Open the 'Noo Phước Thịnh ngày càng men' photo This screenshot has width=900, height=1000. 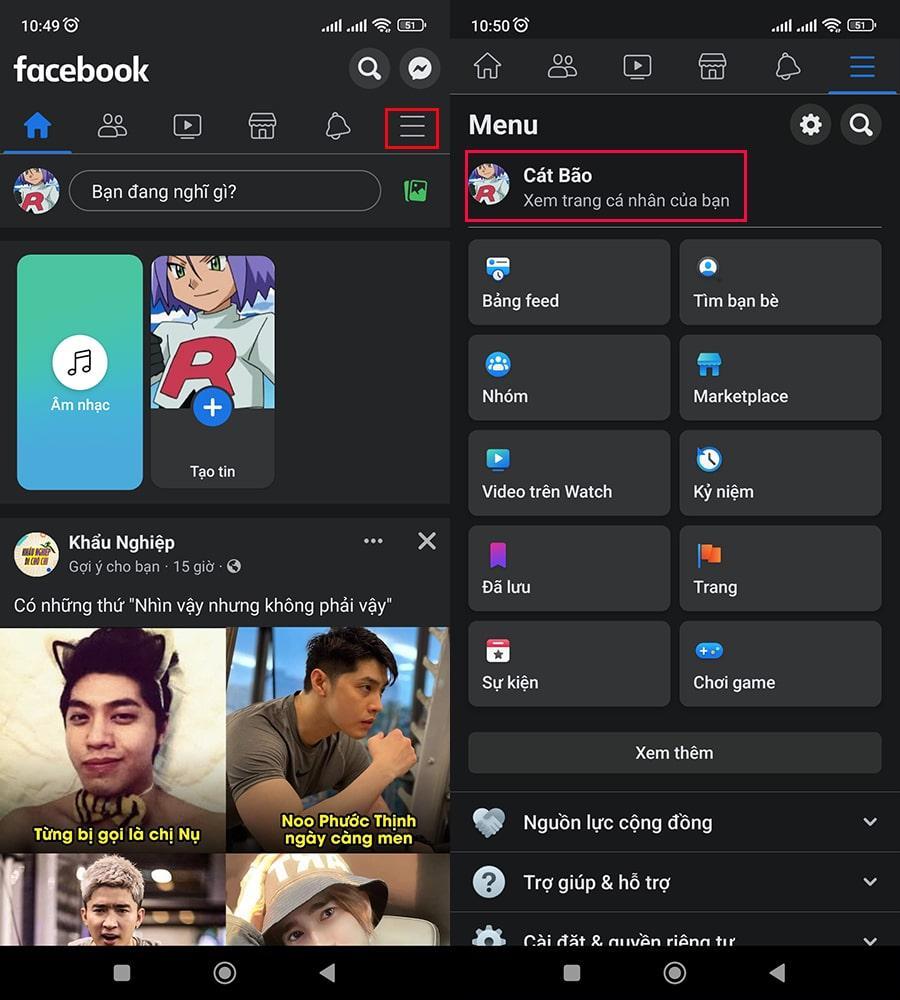click(338, 739)
